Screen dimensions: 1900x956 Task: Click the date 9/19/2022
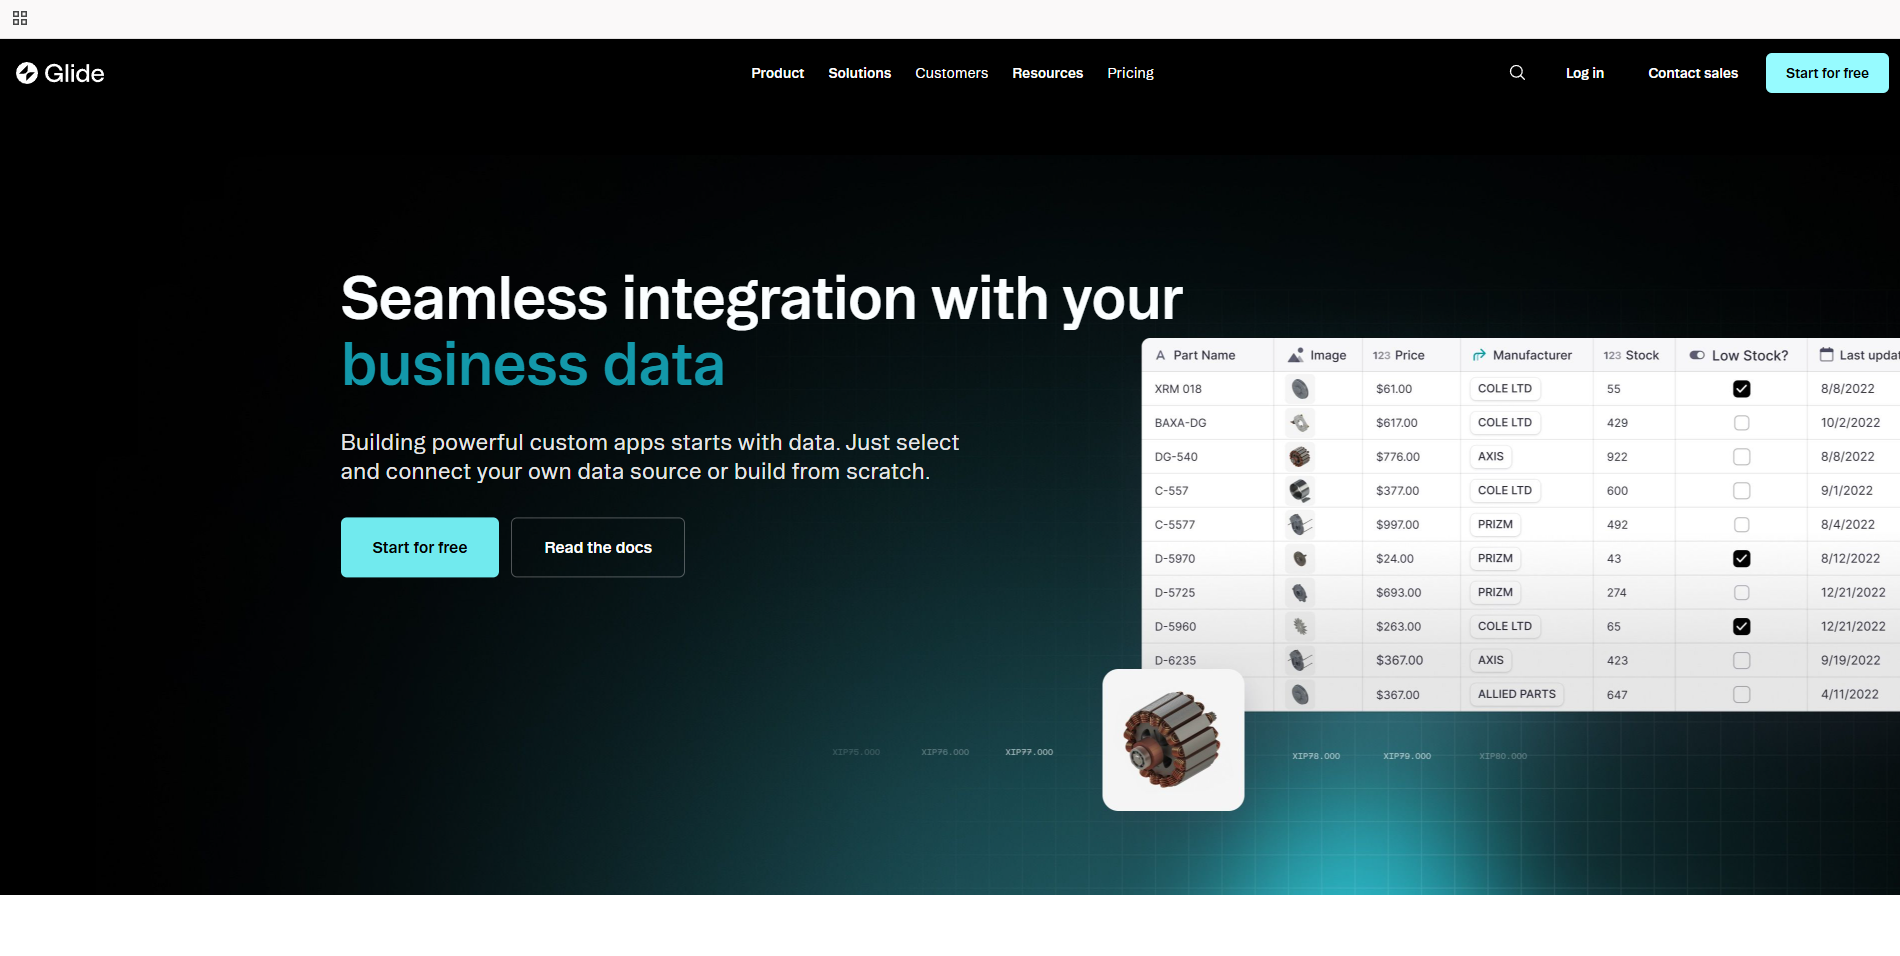point(1850,661)
